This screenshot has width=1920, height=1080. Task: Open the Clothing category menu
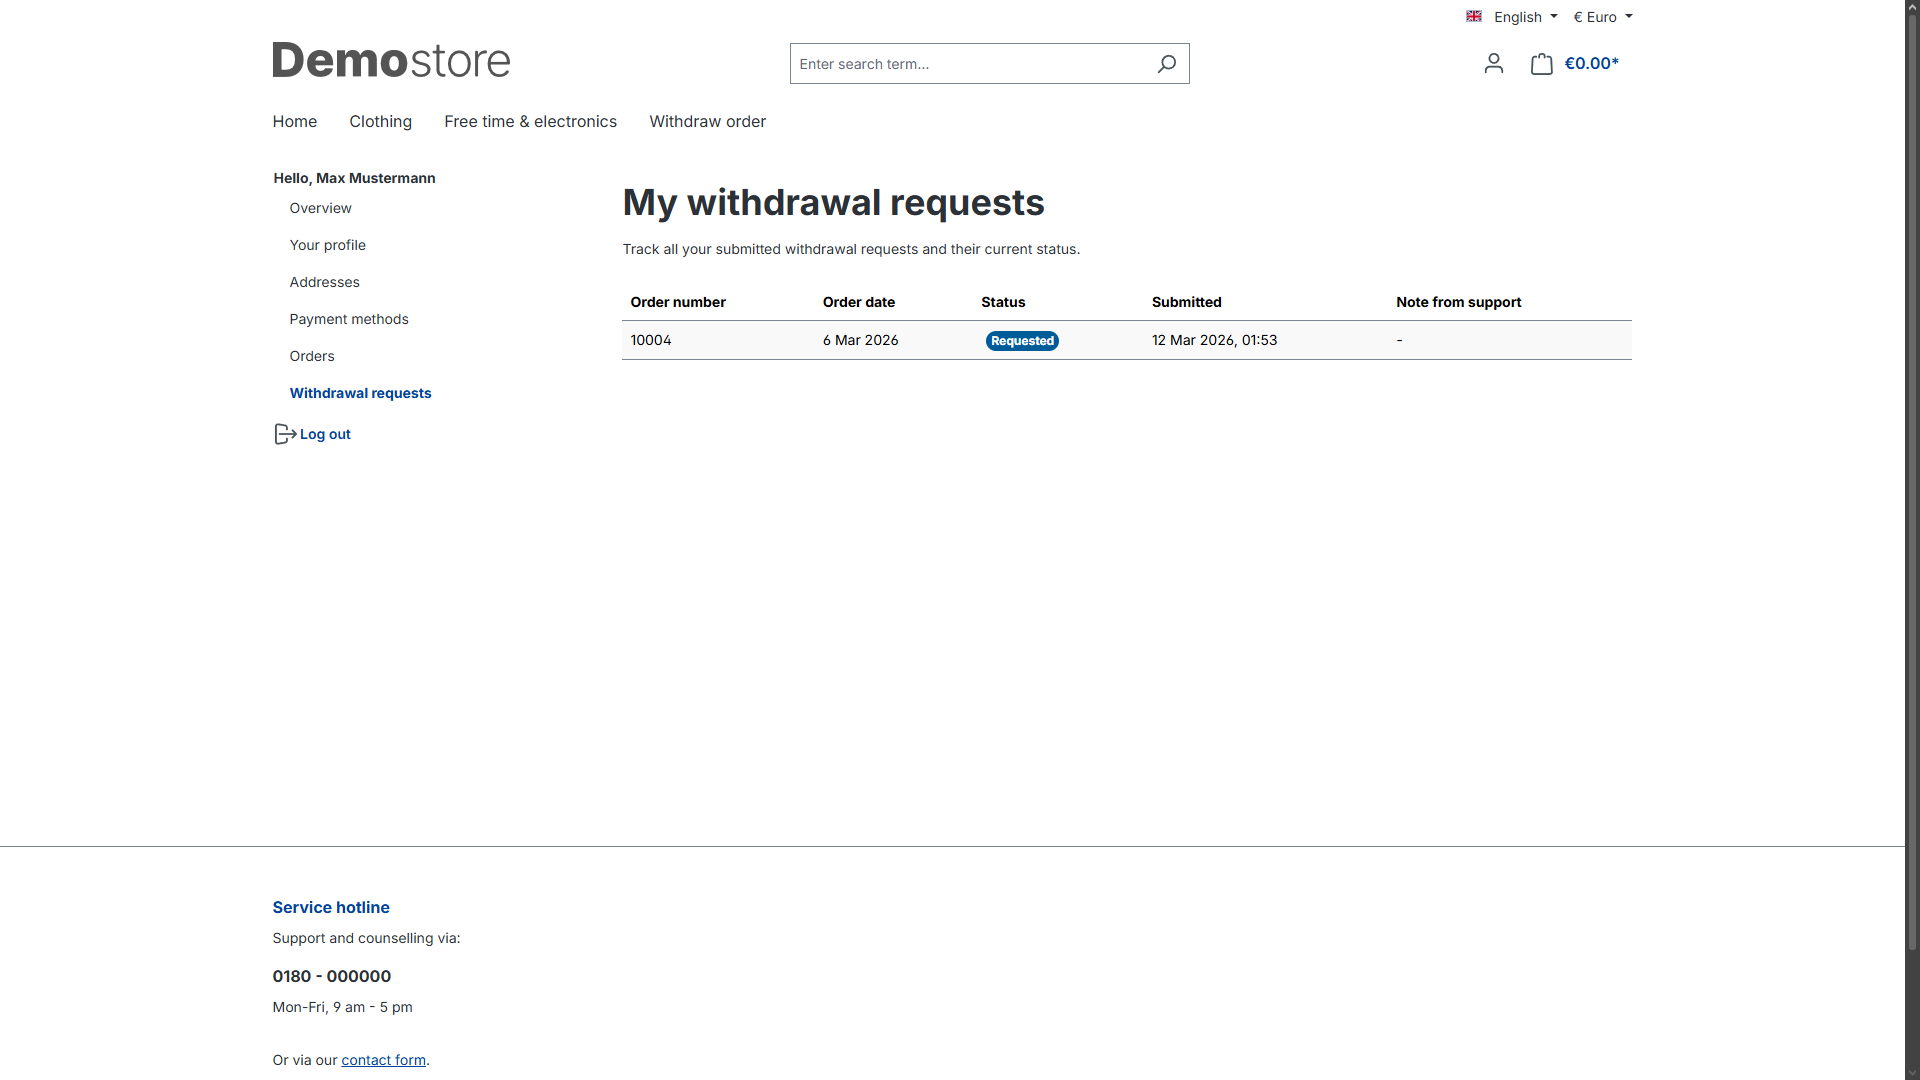(x=380, y=121)
